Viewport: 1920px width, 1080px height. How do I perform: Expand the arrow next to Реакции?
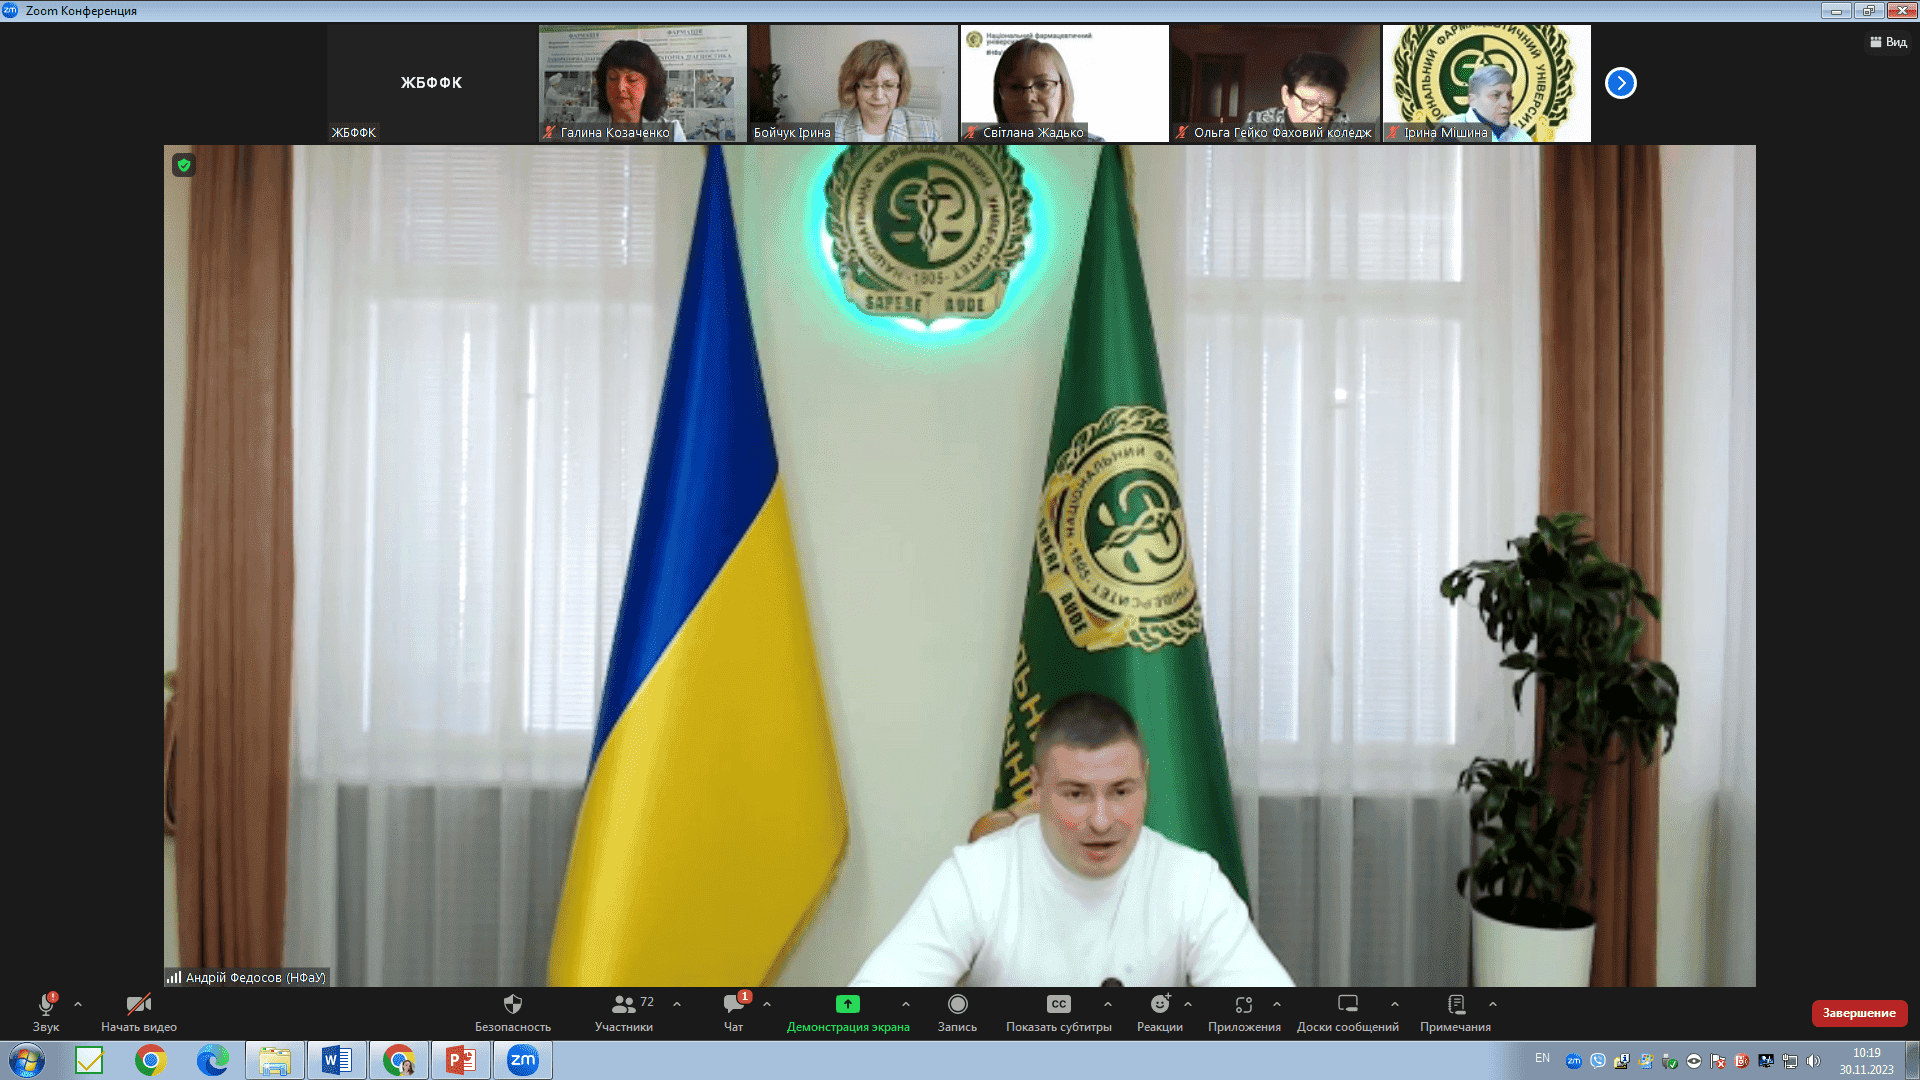(1188, 1004)
